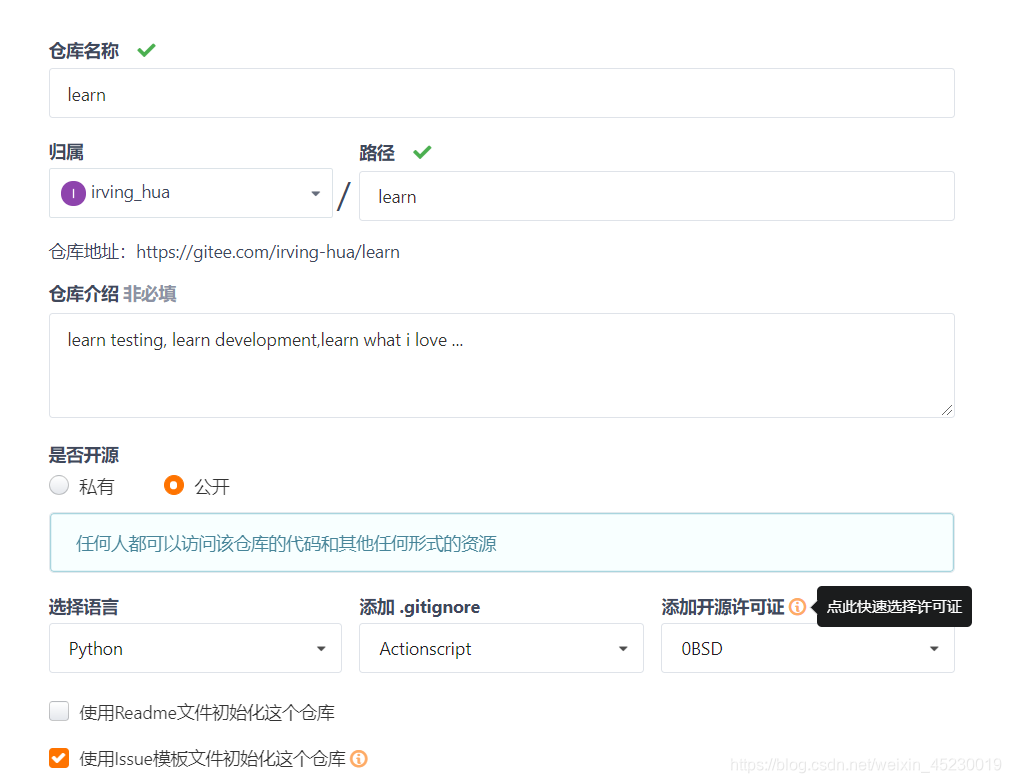Click the 选择语言 label
This screenshot has height=783, width=1011.
84,607
